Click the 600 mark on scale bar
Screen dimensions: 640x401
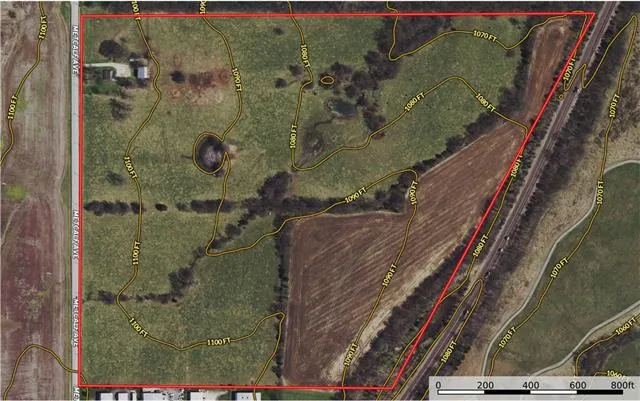pyautogui.click(x=576, y=385)
